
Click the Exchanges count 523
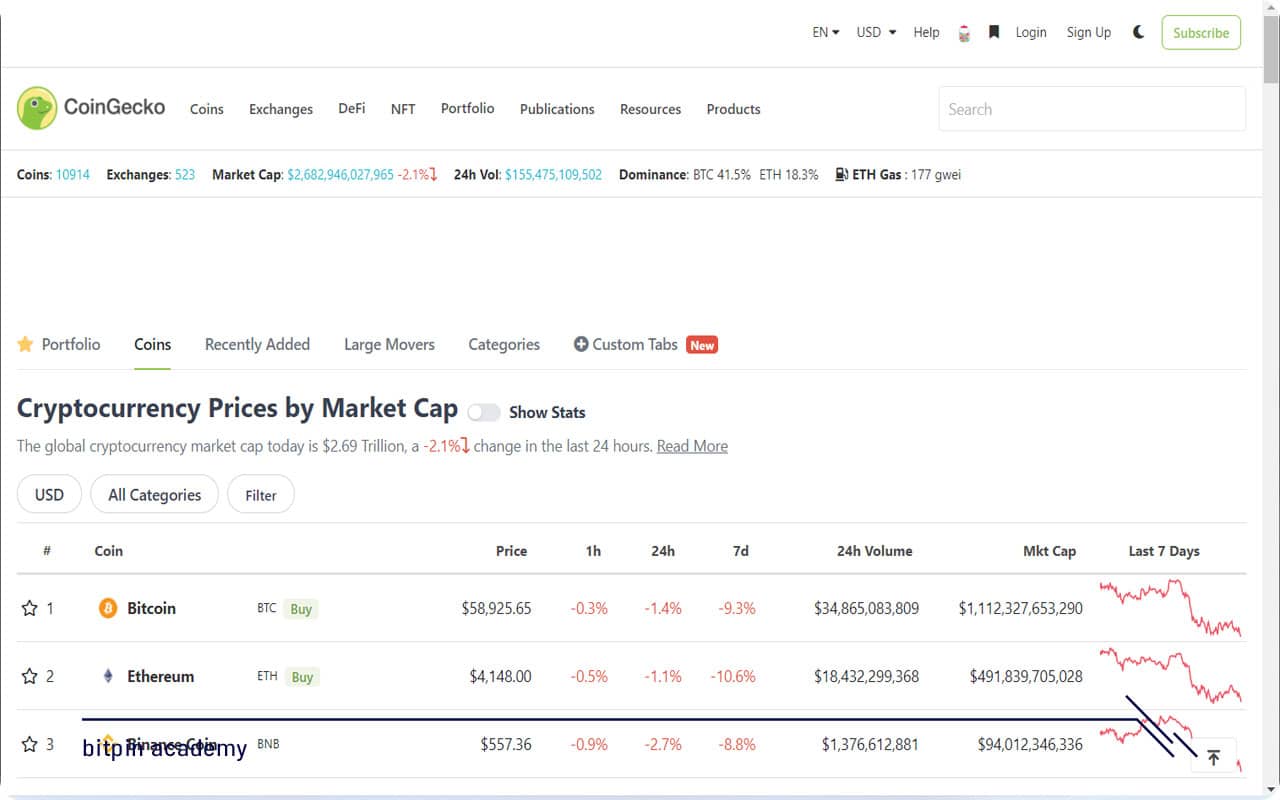185,174
